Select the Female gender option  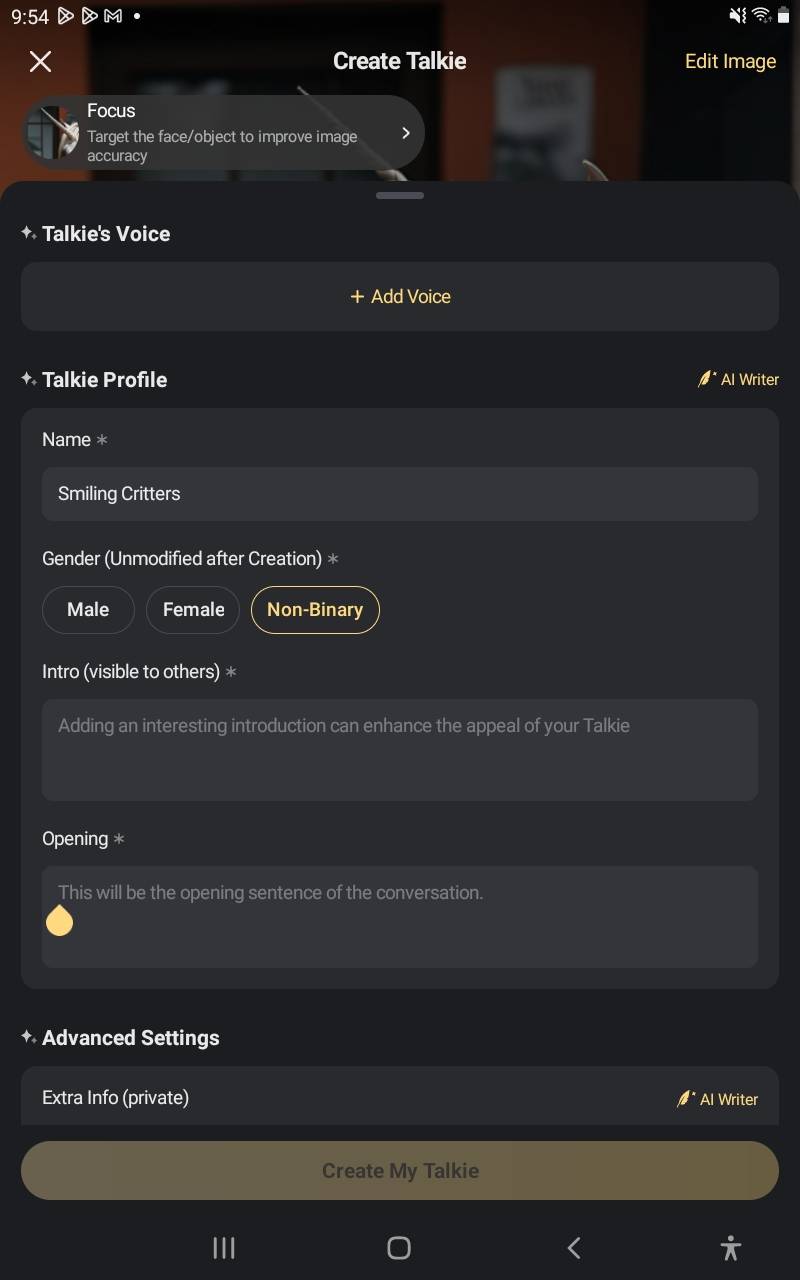pos(193,610)
